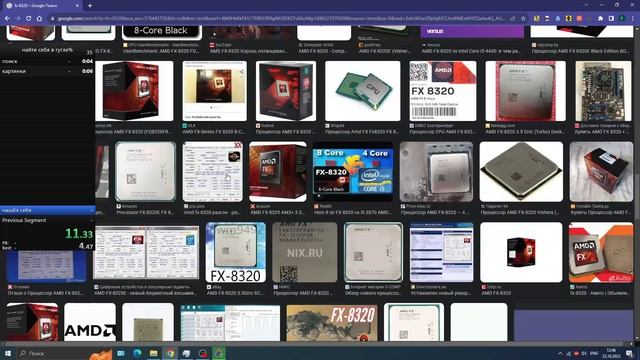Open the taskbar clock and date
Screen dimensions: 640x360
tap(611, 353)
